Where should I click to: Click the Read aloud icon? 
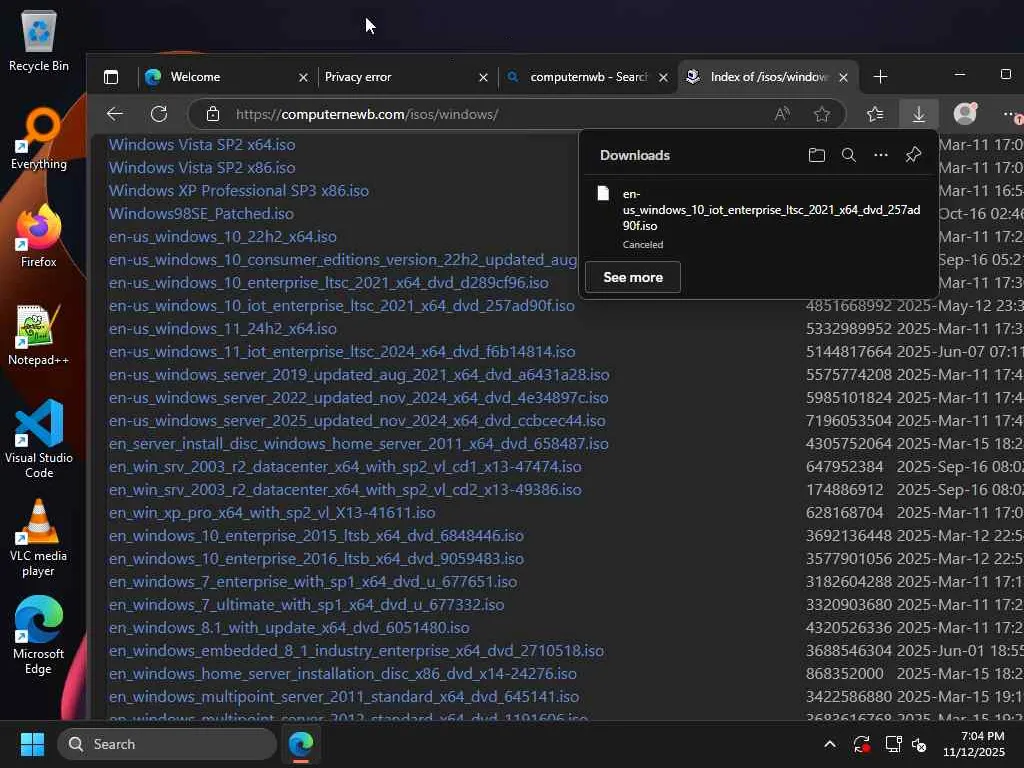[x=782, y=114]
